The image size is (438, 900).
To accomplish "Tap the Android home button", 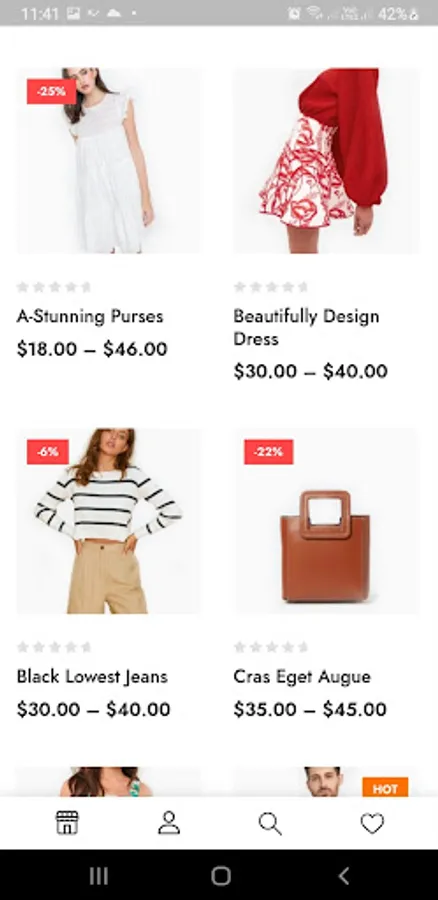I will (220, 875).
